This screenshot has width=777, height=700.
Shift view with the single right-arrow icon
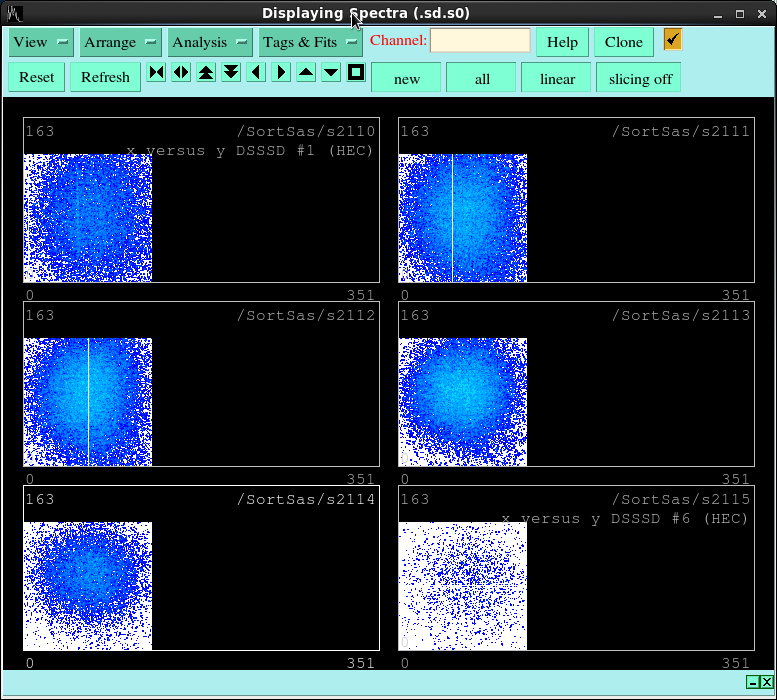[281, 72]
